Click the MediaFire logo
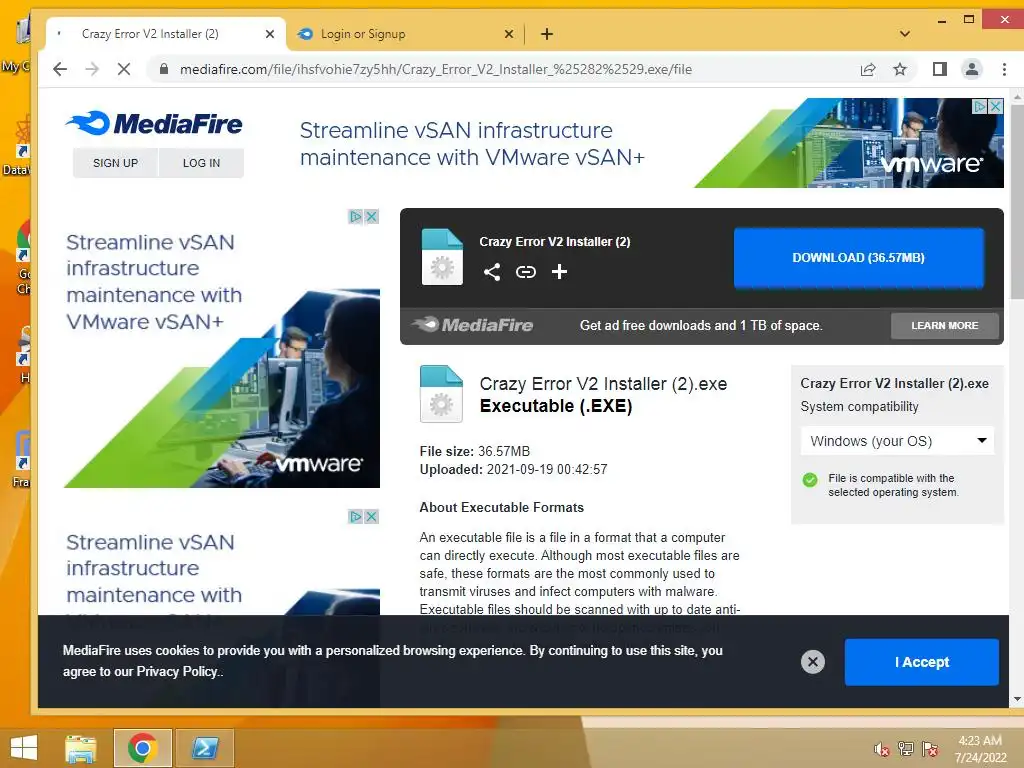 coord(154,123)
